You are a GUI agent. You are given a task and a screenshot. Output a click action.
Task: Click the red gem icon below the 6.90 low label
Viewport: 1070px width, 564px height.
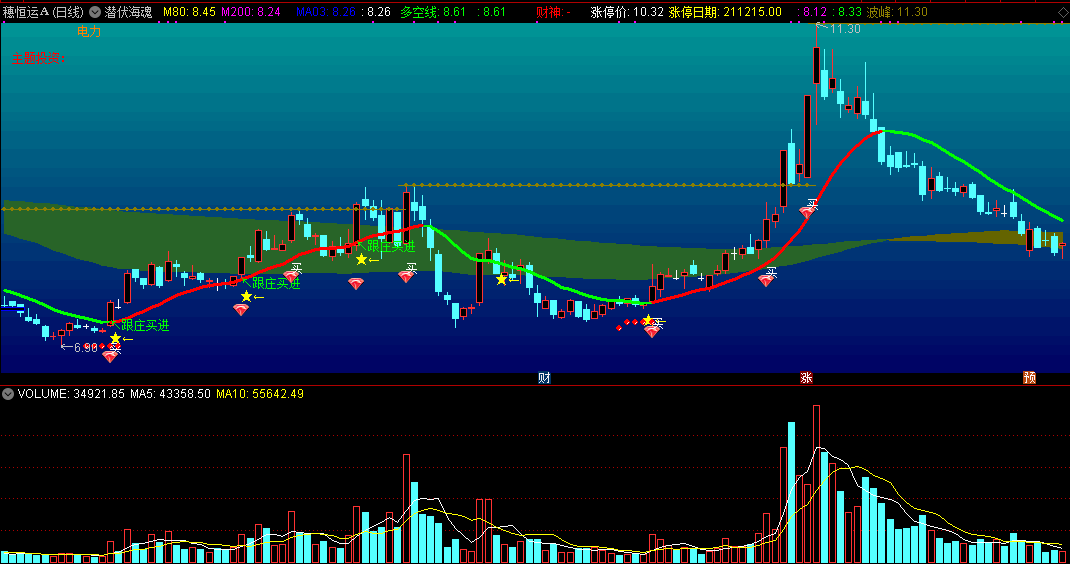point(110,356)
